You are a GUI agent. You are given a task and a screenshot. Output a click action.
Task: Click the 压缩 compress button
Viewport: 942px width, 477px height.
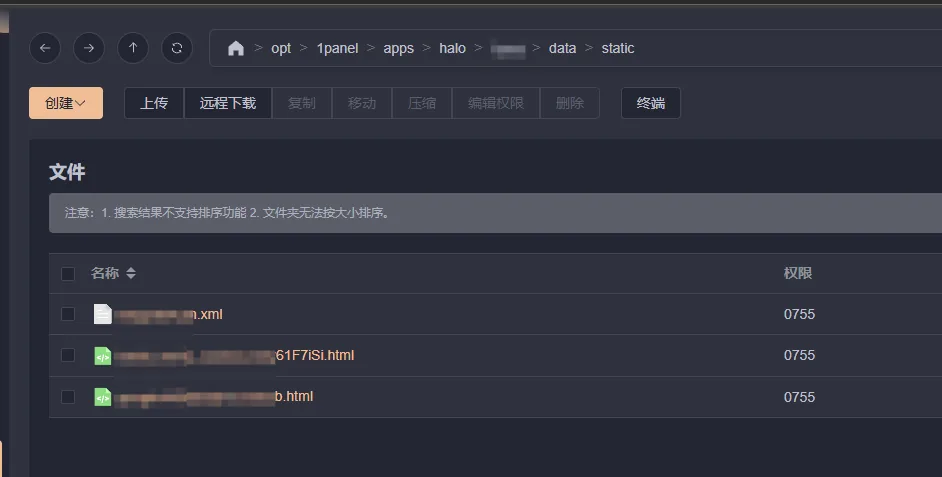point(422,103)
